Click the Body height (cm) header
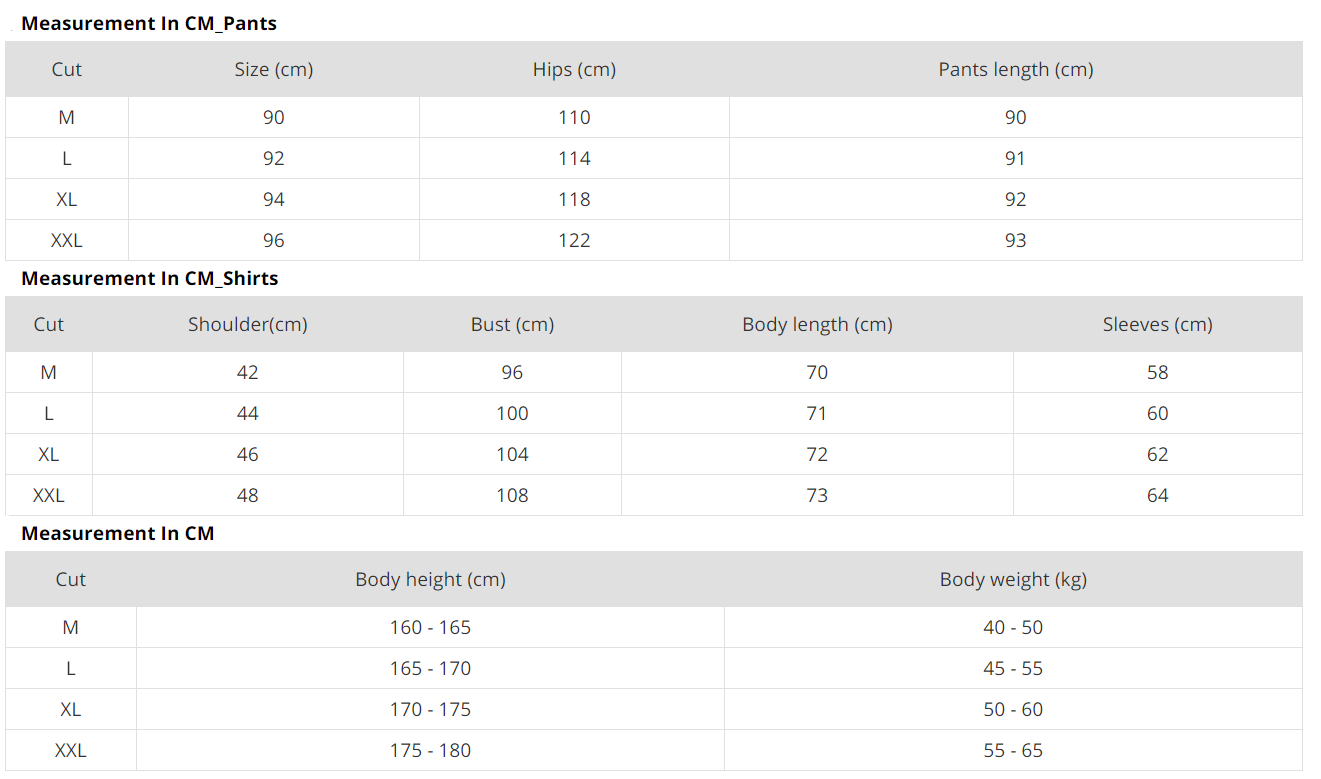Viewport: 1321px width, 779px height. coord(430,579)
